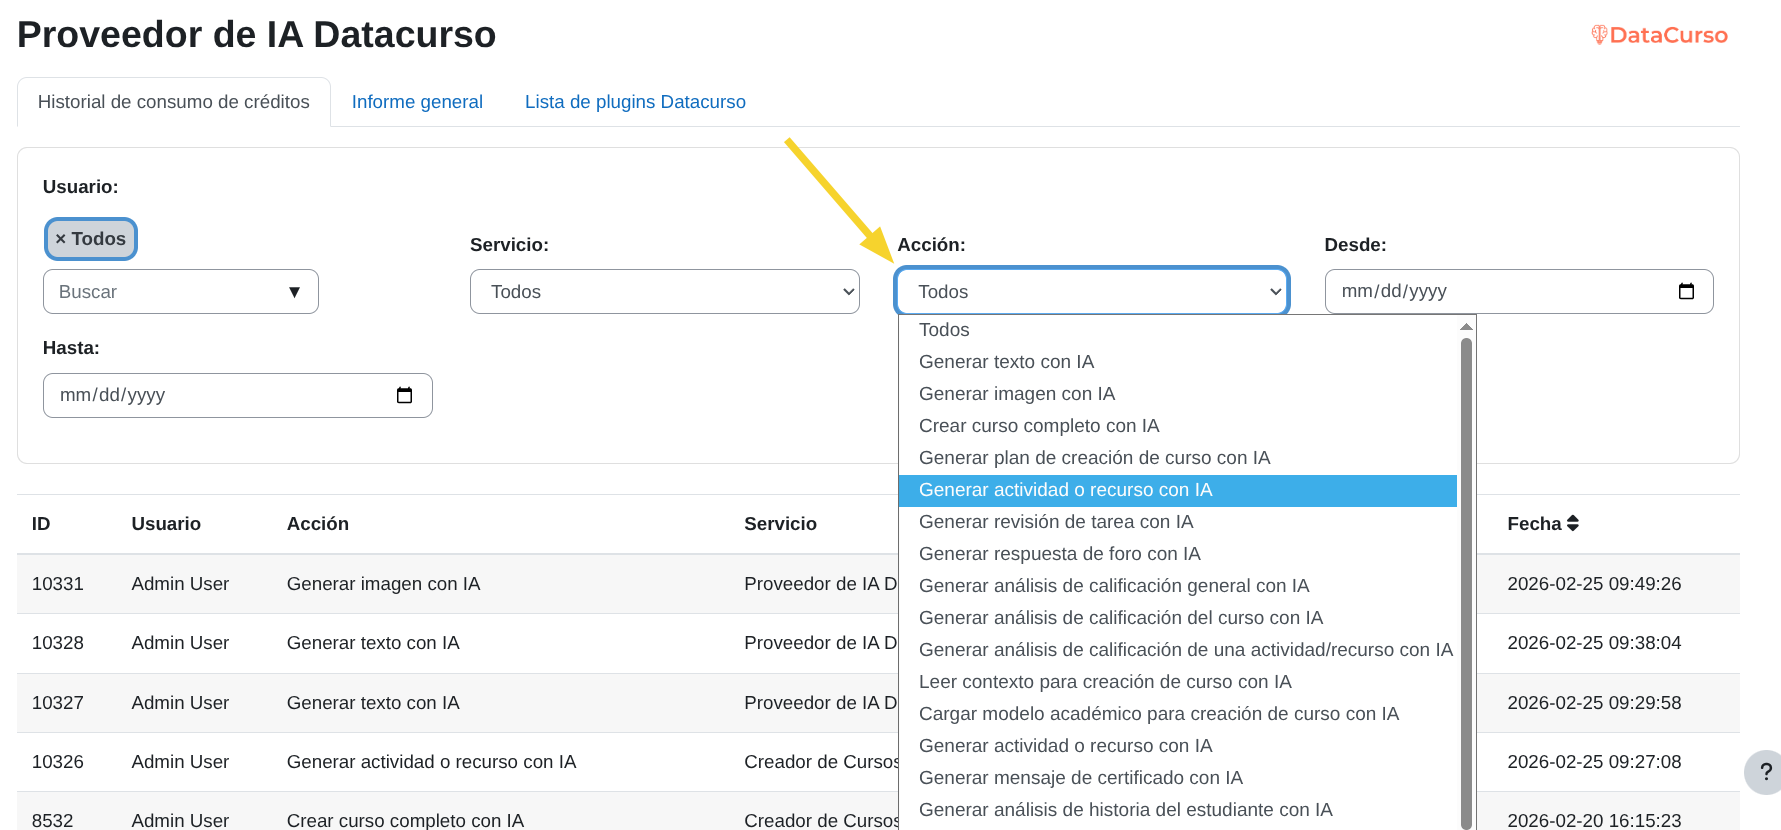
Task: Click the DataCurso logo
Action: click(1659, 35)
